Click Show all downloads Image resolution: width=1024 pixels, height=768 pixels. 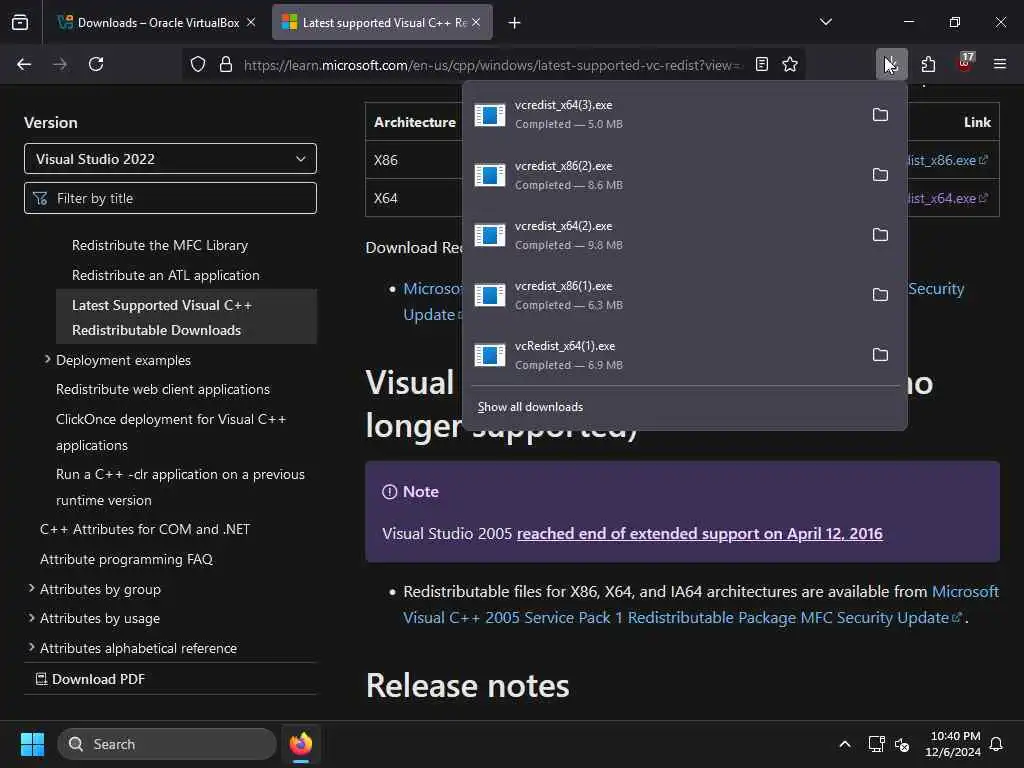pos(530,407)
